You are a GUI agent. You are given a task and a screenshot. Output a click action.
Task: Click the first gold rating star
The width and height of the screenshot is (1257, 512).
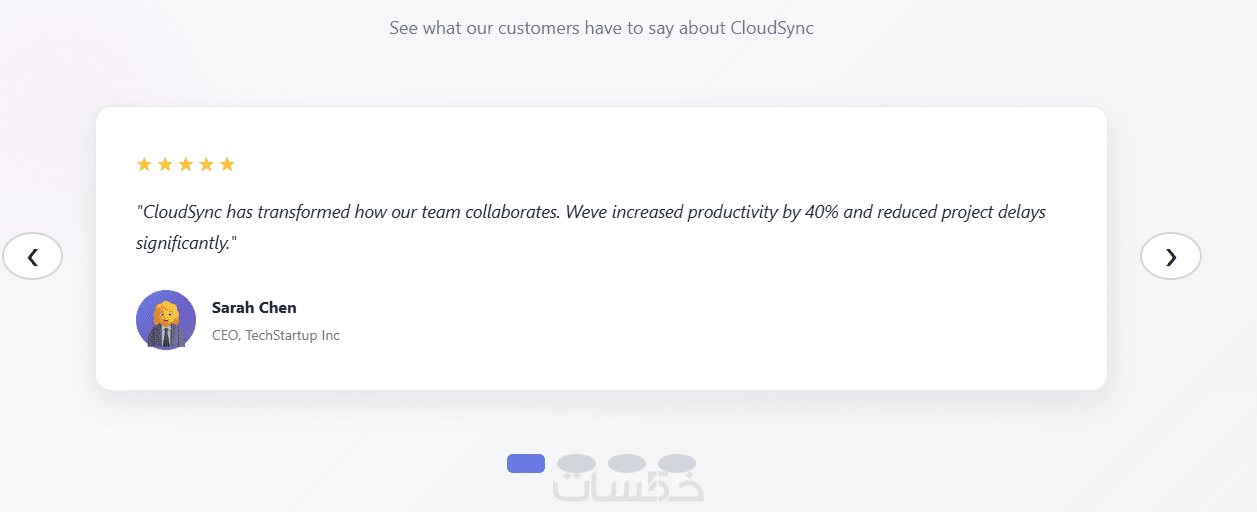(x=144, y=164)
